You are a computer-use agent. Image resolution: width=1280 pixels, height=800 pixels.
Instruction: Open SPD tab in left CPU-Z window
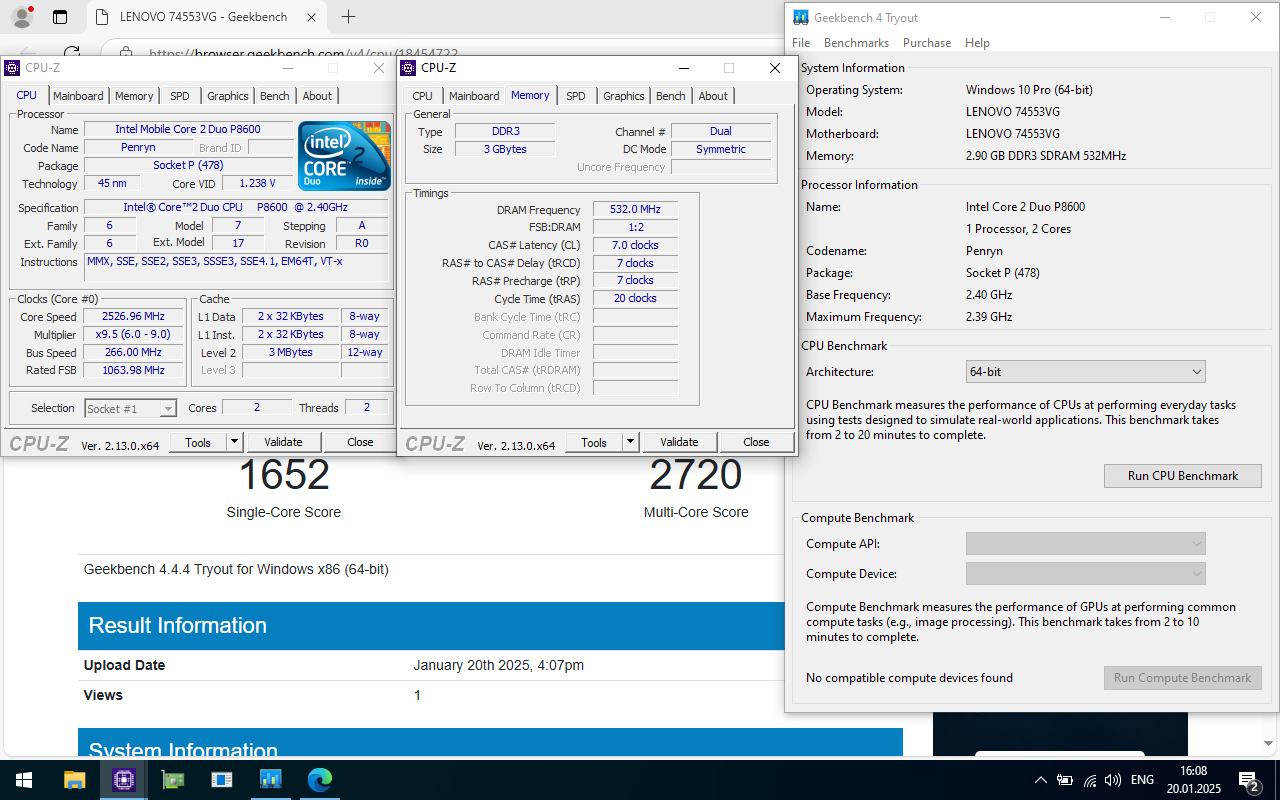[x=179, y=96]
